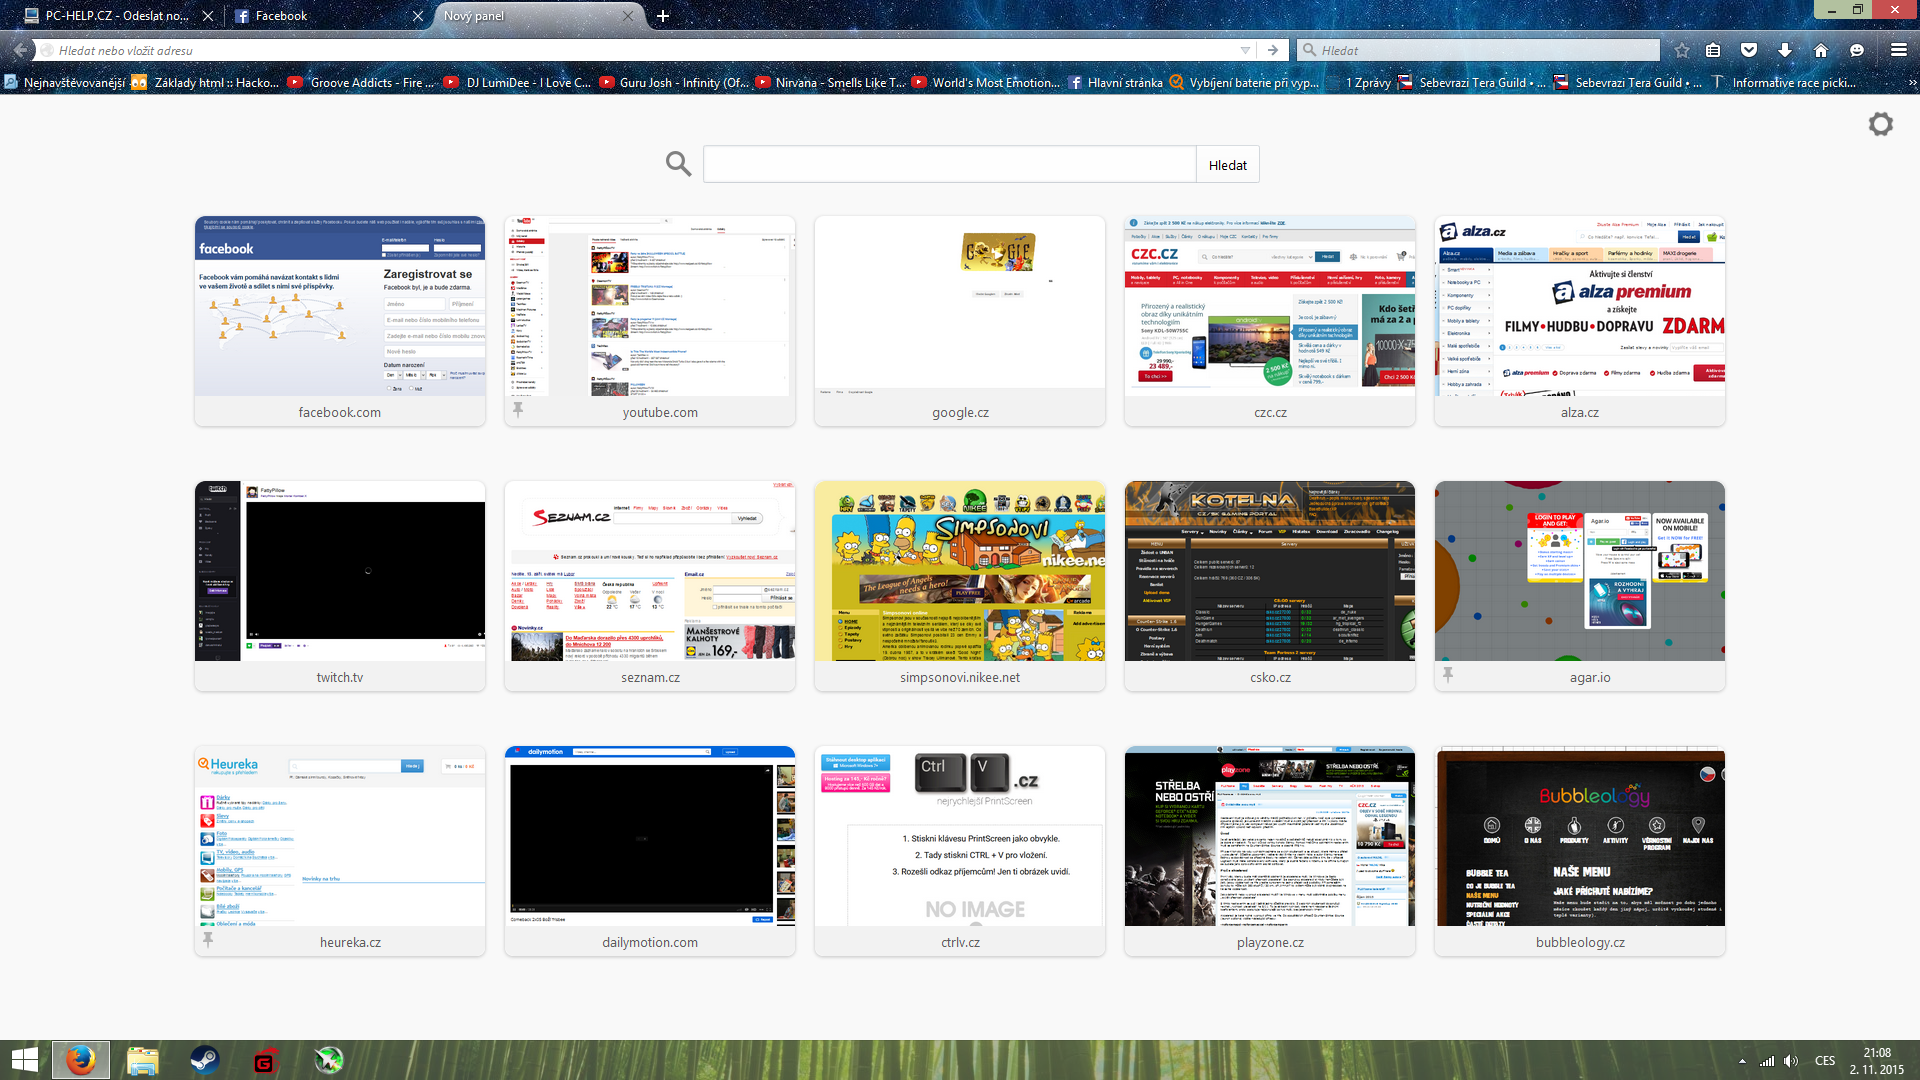
Task: Open the Firefox Hello chat icon
Action: click(1857, 50)
